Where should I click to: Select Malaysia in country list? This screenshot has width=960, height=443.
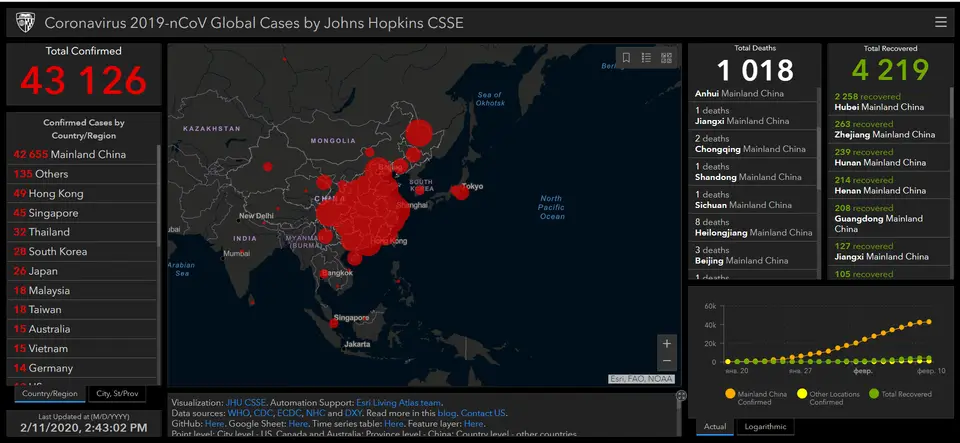coord(82,291)
